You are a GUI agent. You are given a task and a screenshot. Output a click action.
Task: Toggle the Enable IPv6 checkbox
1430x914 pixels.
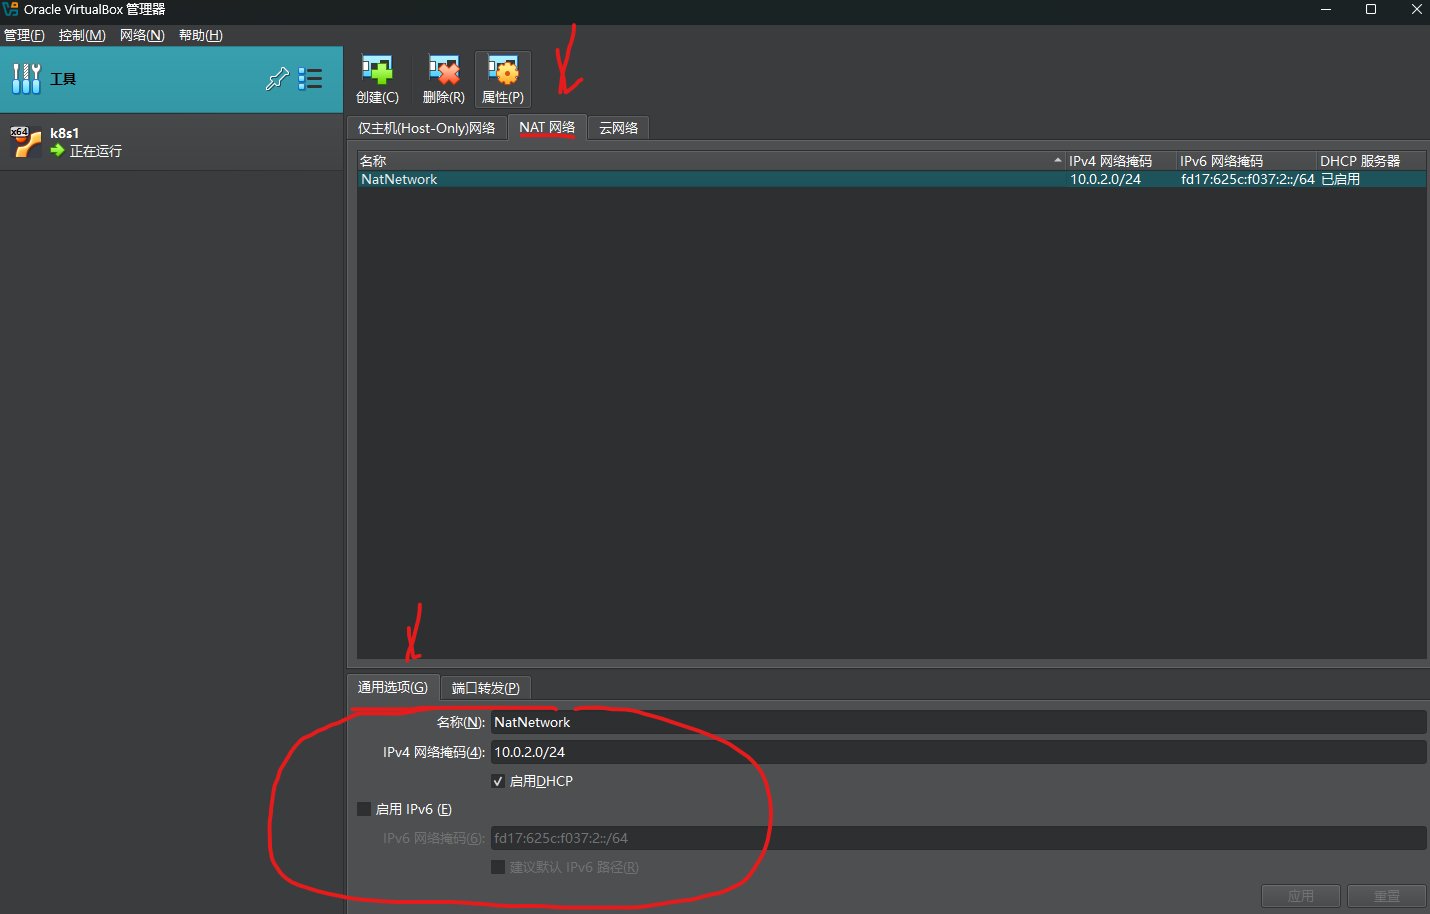coord(364,809)
